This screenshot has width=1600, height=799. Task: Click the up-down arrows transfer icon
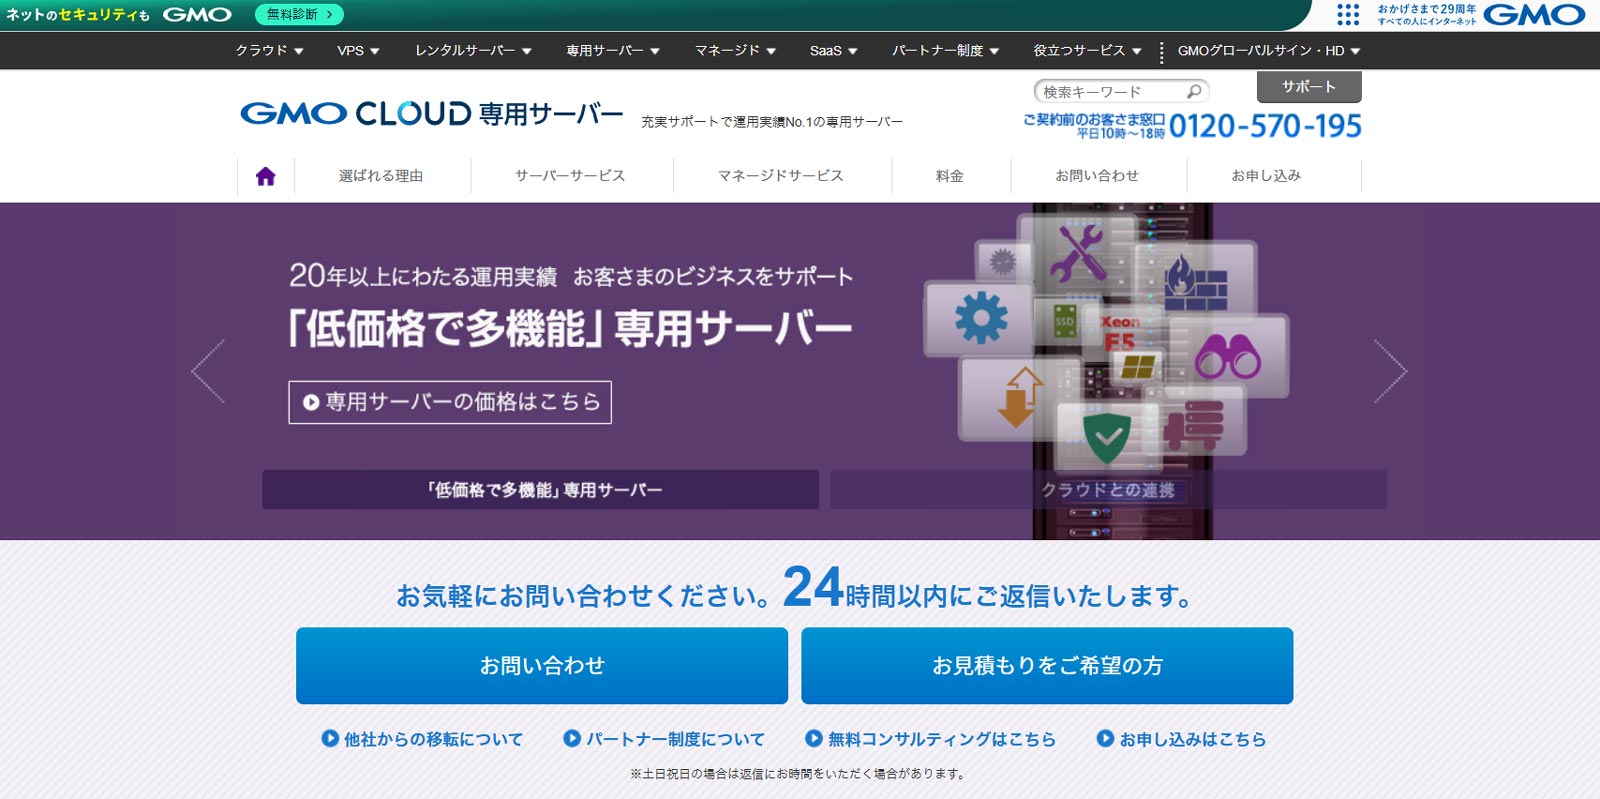coord(1018,397)
